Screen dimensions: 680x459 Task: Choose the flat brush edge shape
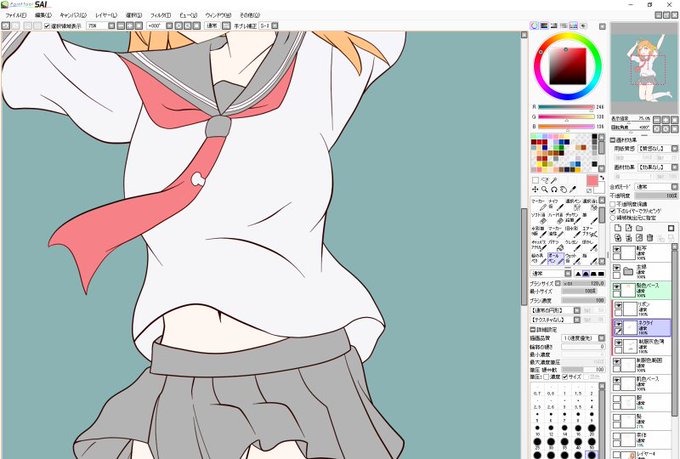(x=601, y=274)
